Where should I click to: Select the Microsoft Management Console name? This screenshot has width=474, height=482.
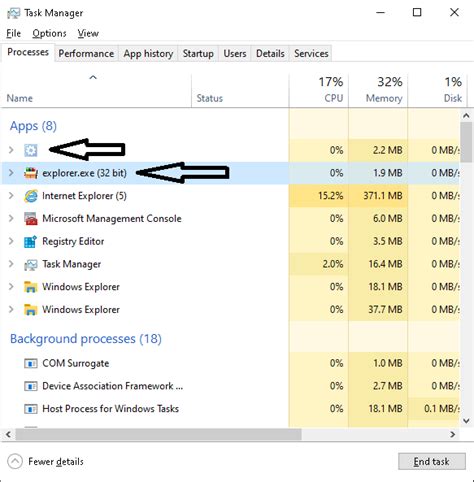tap(112, 219)
